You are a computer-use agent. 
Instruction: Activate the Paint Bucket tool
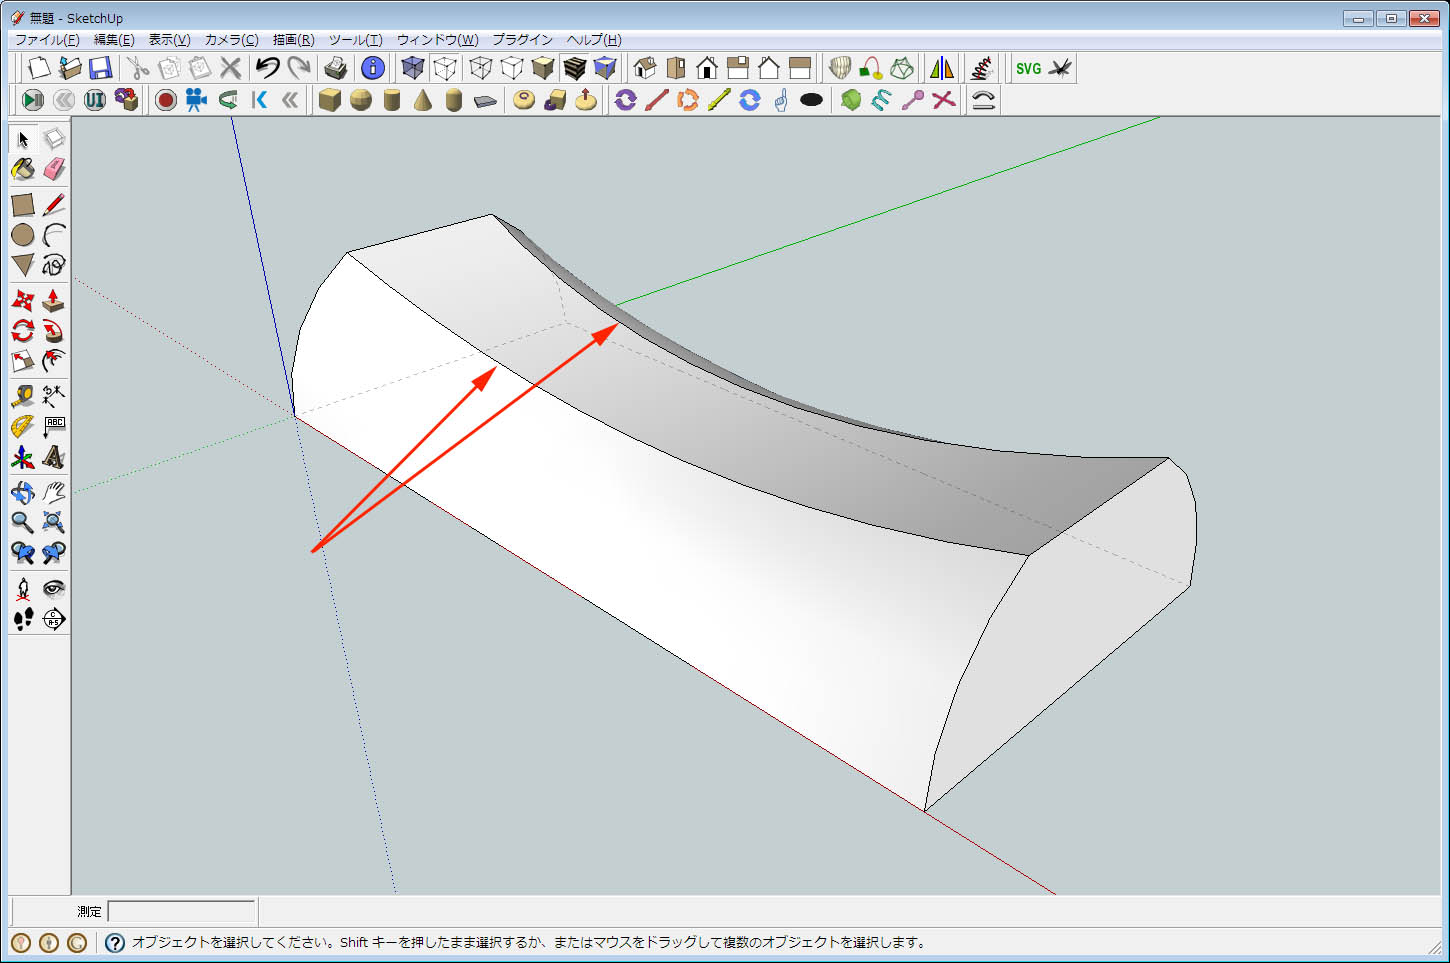click(23, 169)
